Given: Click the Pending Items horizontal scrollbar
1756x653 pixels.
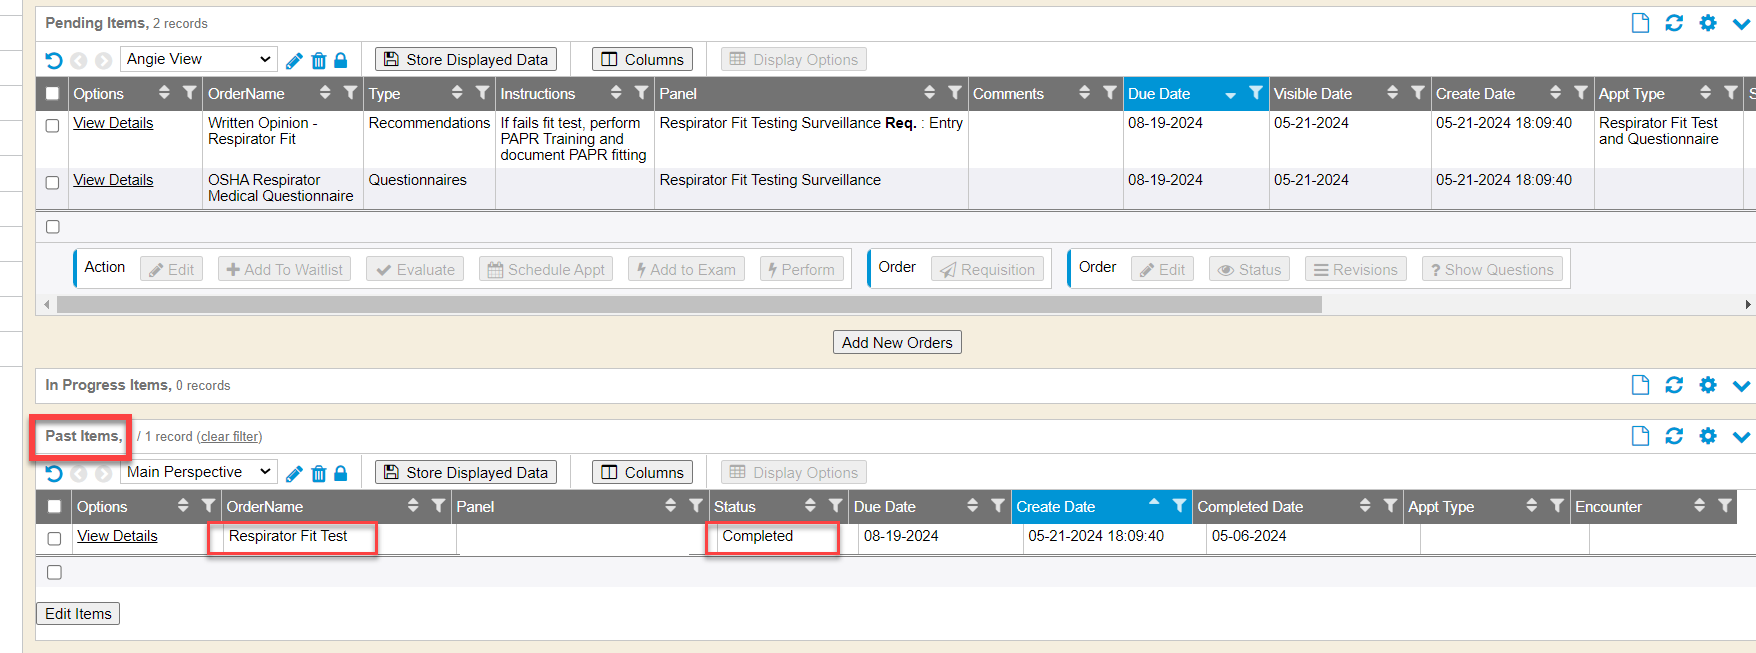Looking at the screenshot, I should pyautogui.click(x=689, y=305).
